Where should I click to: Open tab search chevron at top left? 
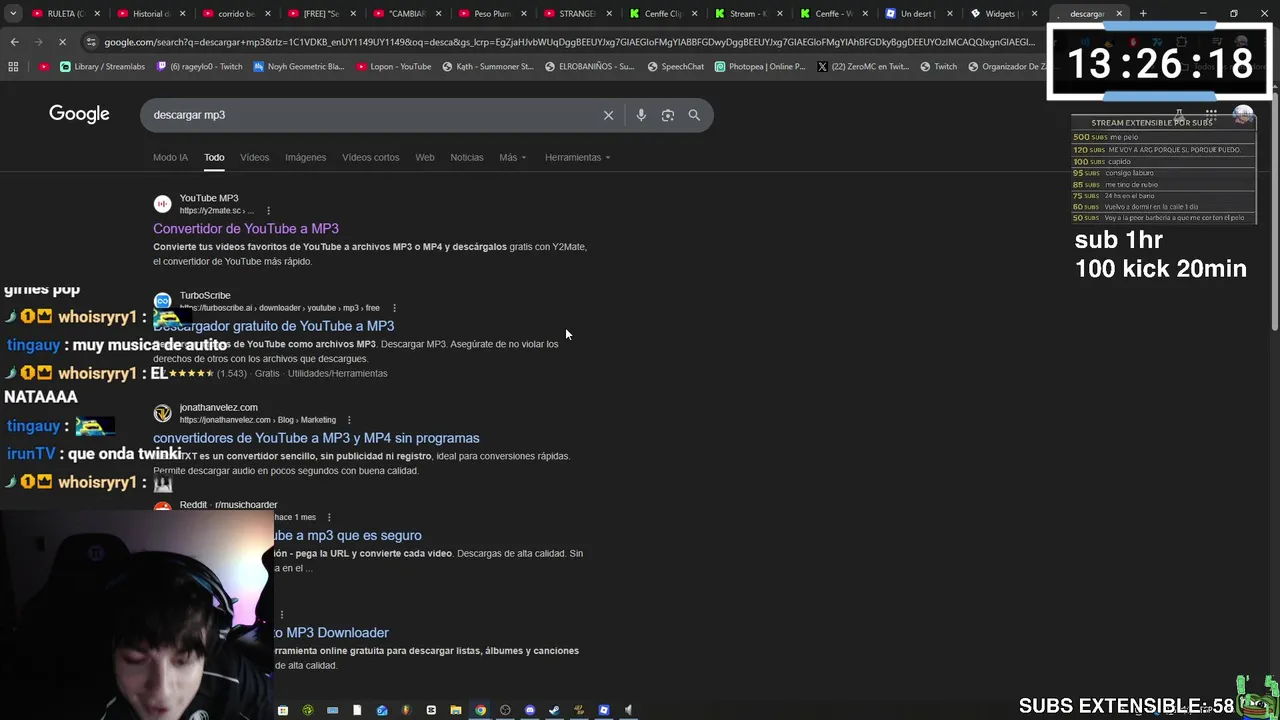pyautogui.click(x=13, y=14)
